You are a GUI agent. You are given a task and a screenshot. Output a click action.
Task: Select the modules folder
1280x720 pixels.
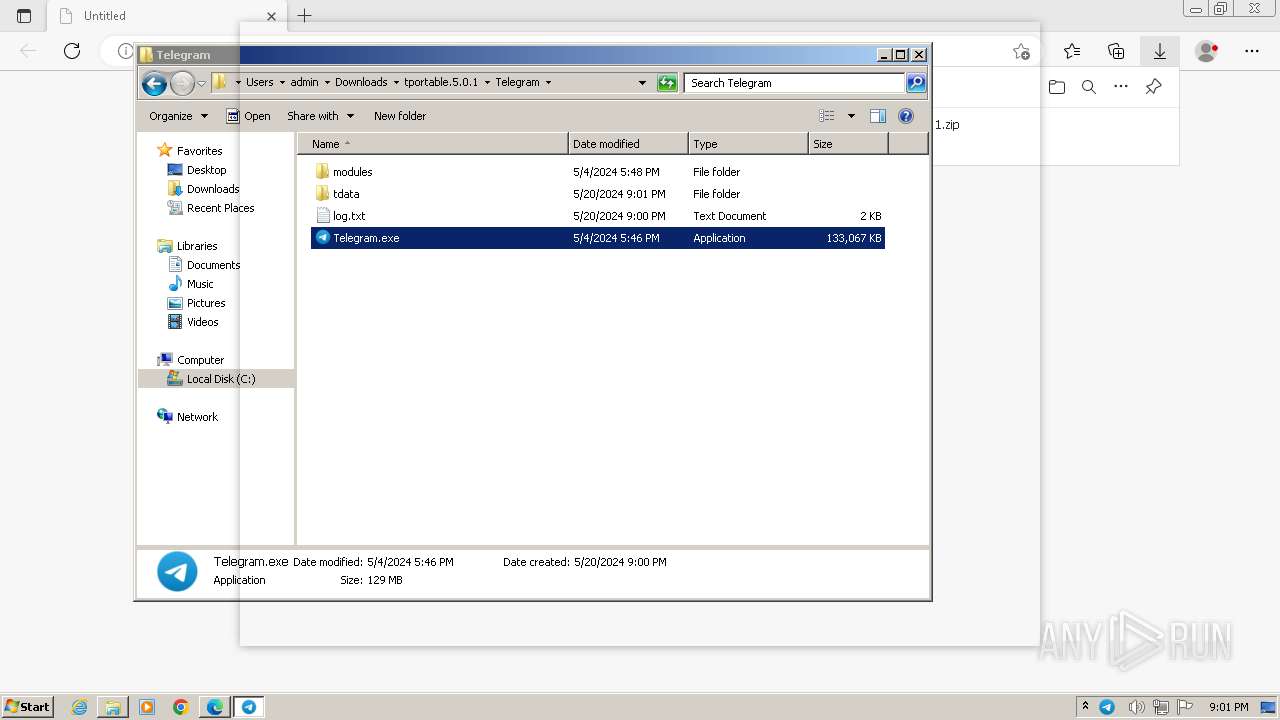tap(598, 172)
